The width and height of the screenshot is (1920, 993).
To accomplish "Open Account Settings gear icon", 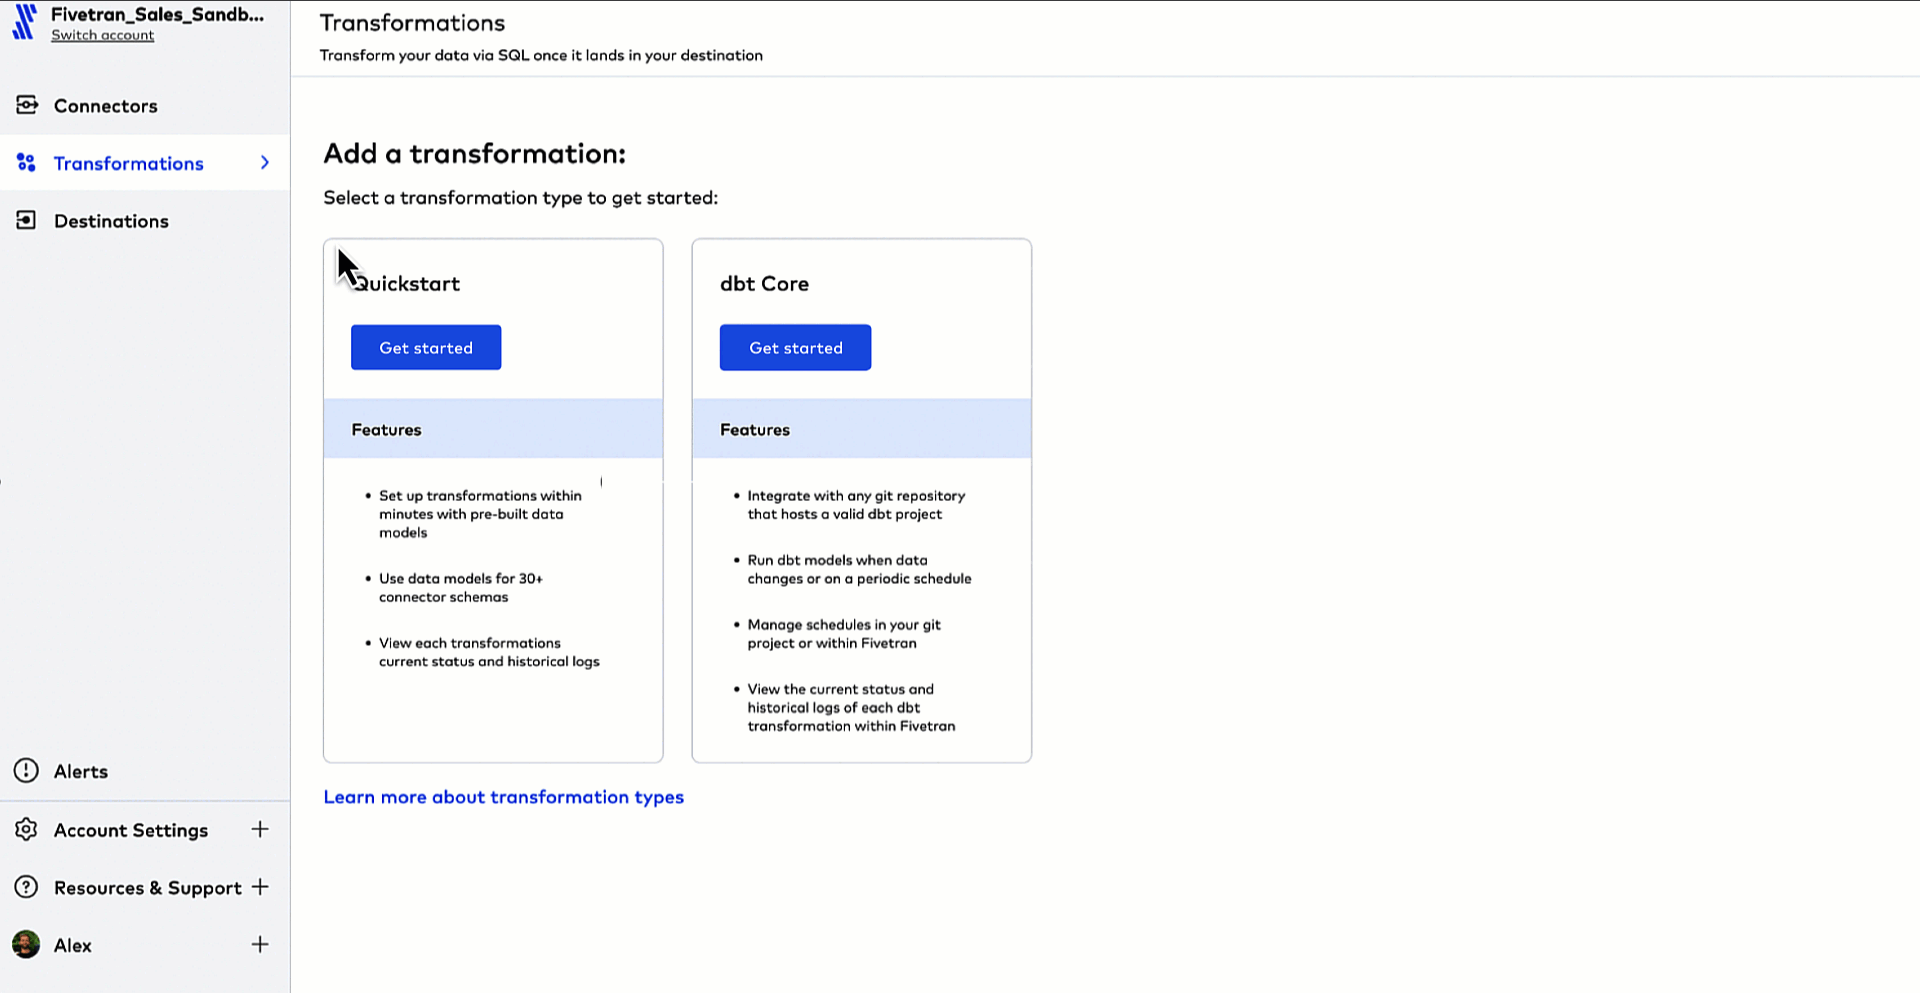I will 27,829.
